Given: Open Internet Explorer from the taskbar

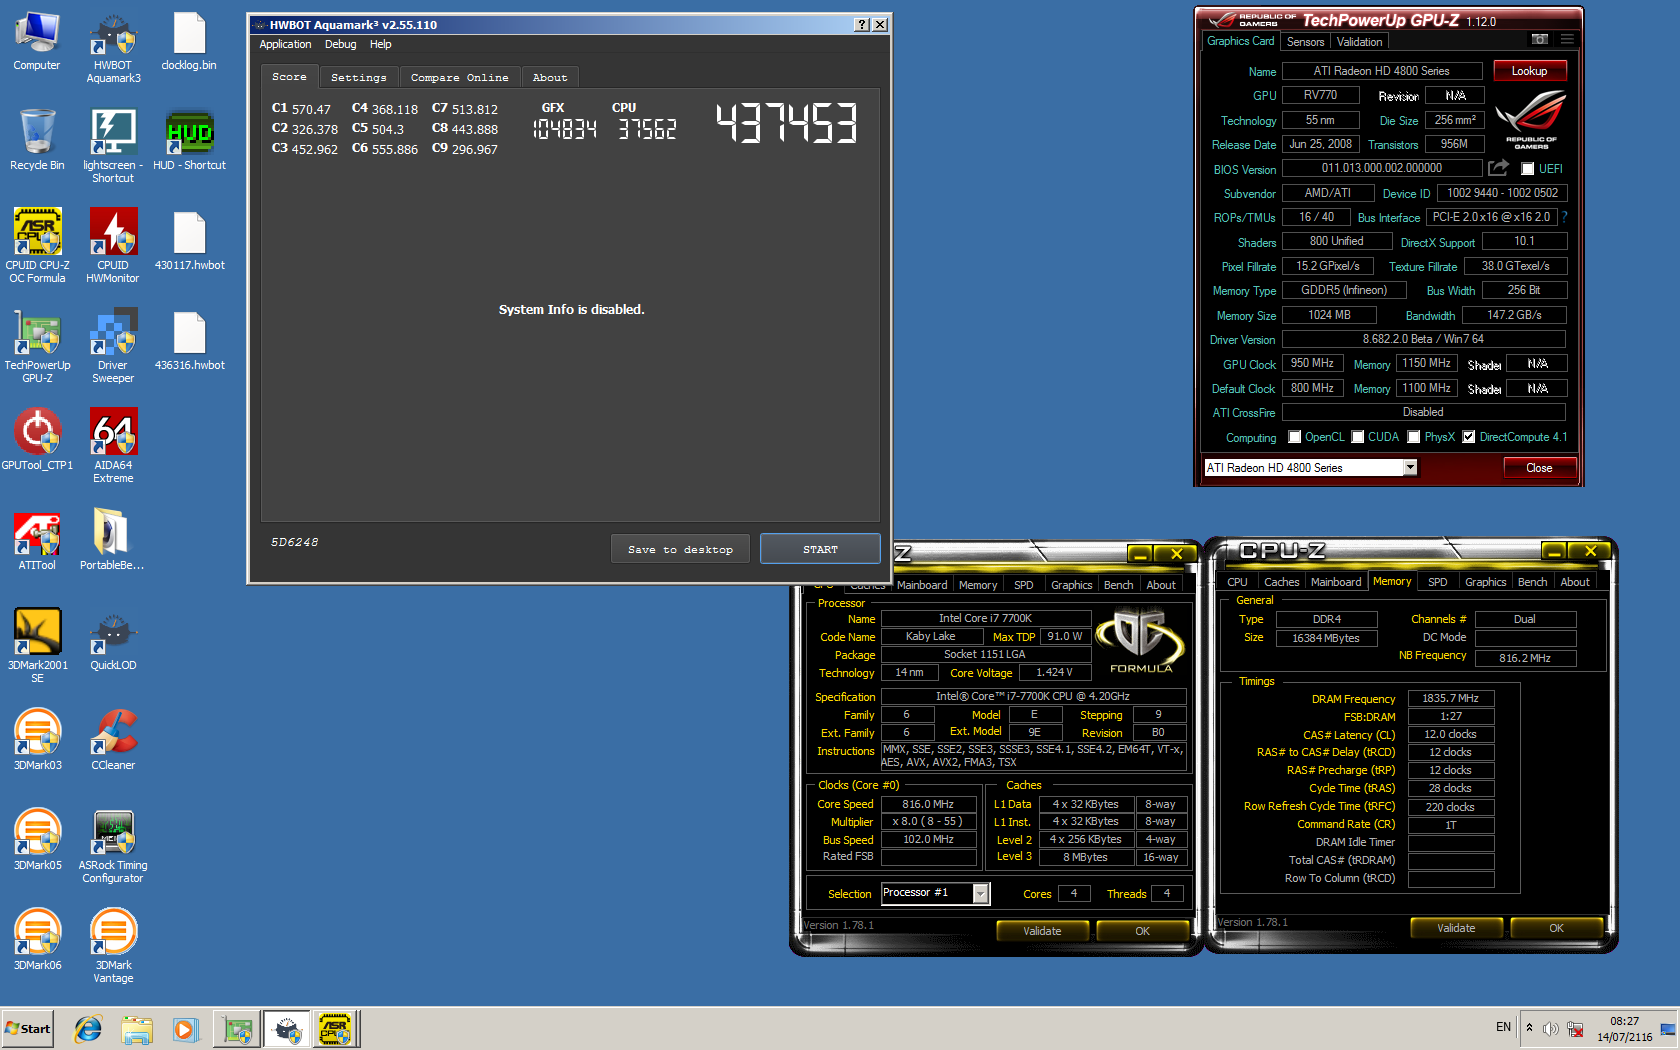Looking at the screenshot, I should (x=88, y=1029).
